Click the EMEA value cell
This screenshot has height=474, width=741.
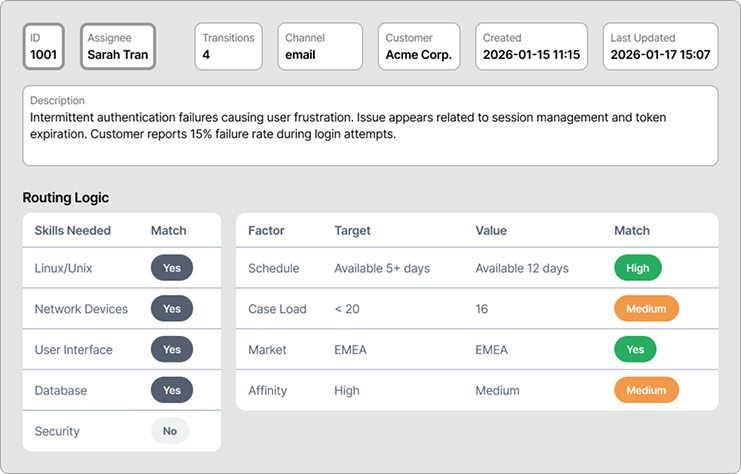(491, 350)
